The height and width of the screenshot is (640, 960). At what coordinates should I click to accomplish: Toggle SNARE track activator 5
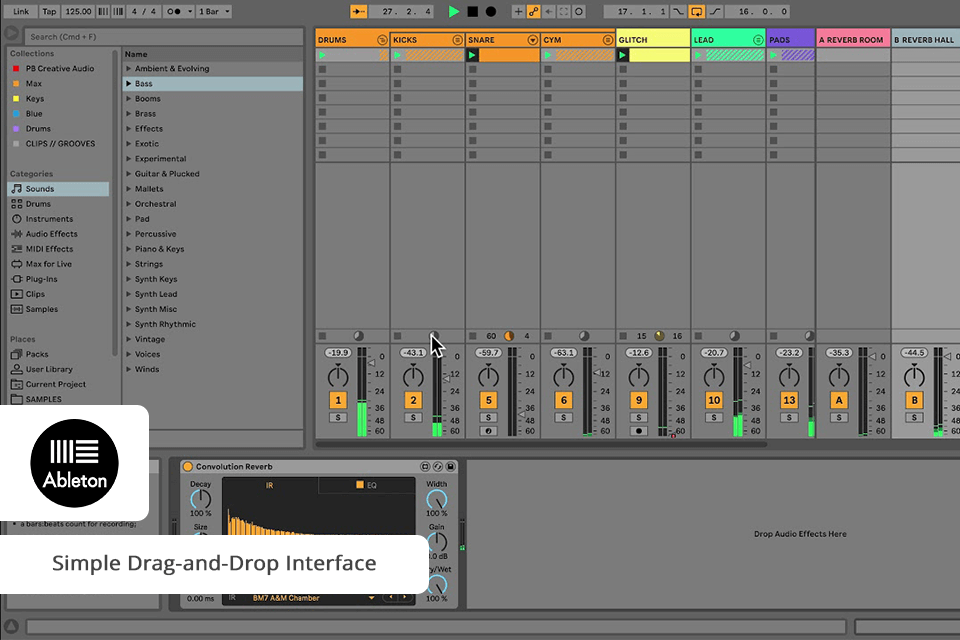click(489, 401)
